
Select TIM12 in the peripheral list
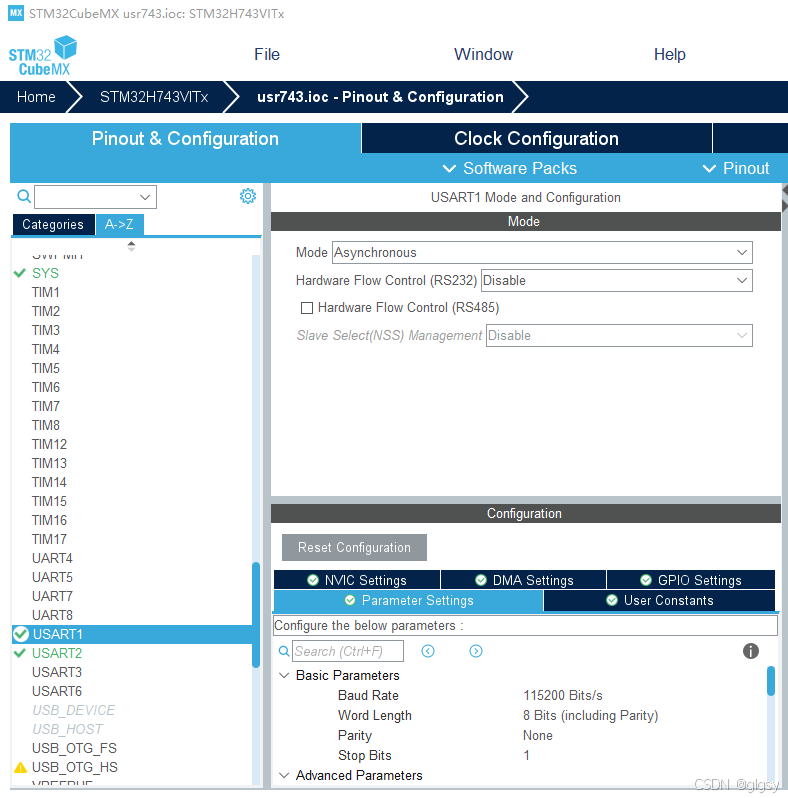click(49, 444)
